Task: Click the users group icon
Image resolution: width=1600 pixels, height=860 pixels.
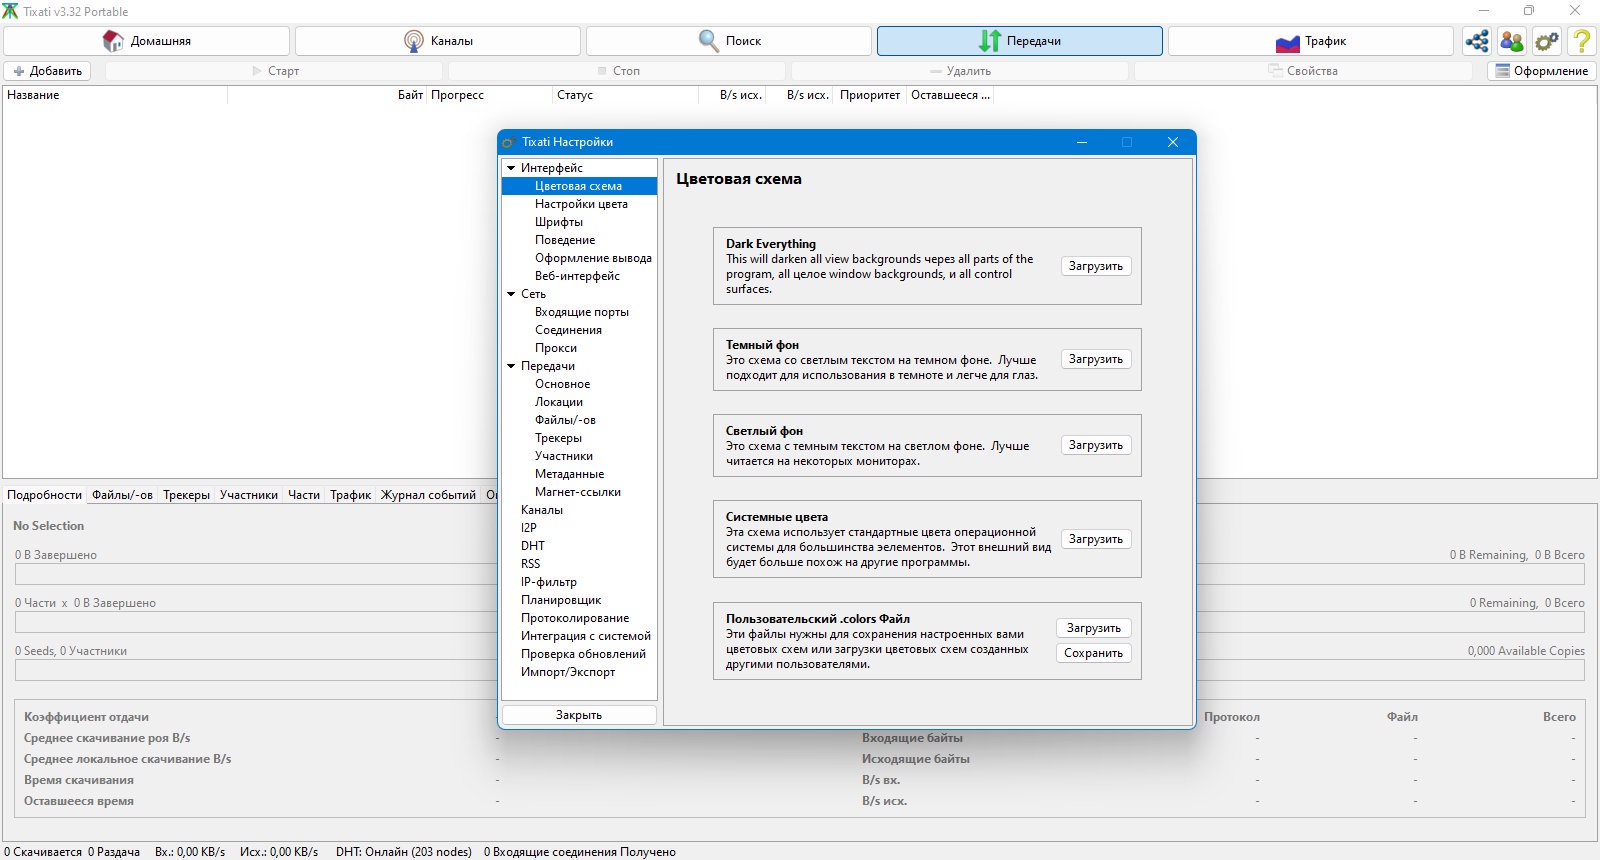Action: click(x=1512, y=41)
